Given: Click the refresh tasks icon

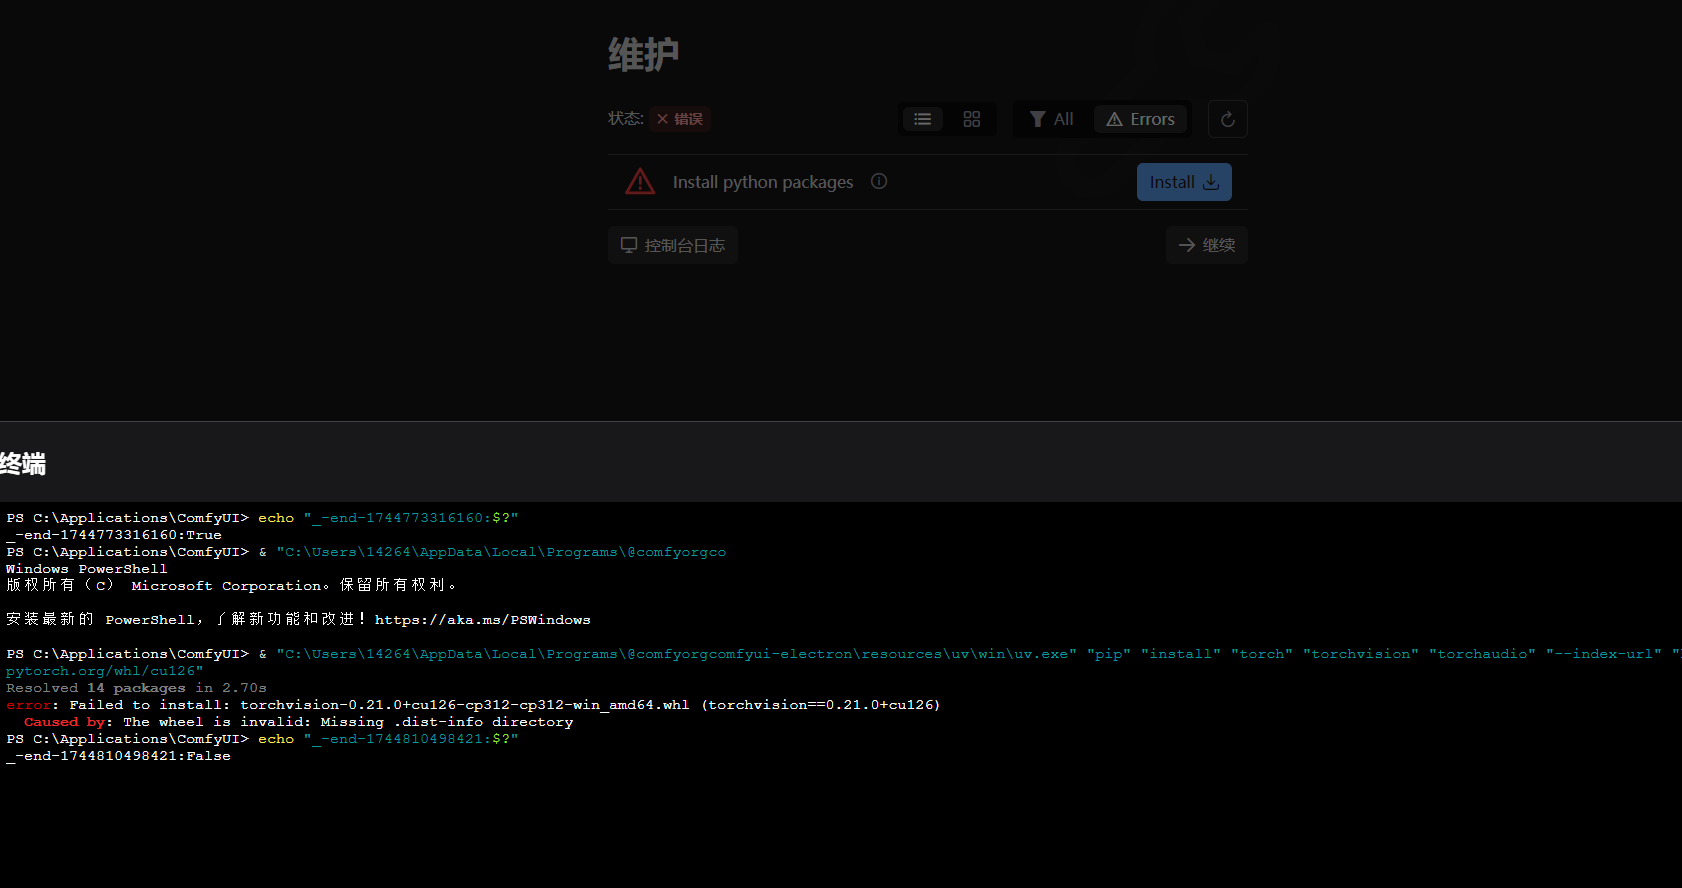Looking at the screenshot, I should point(1227,119).
